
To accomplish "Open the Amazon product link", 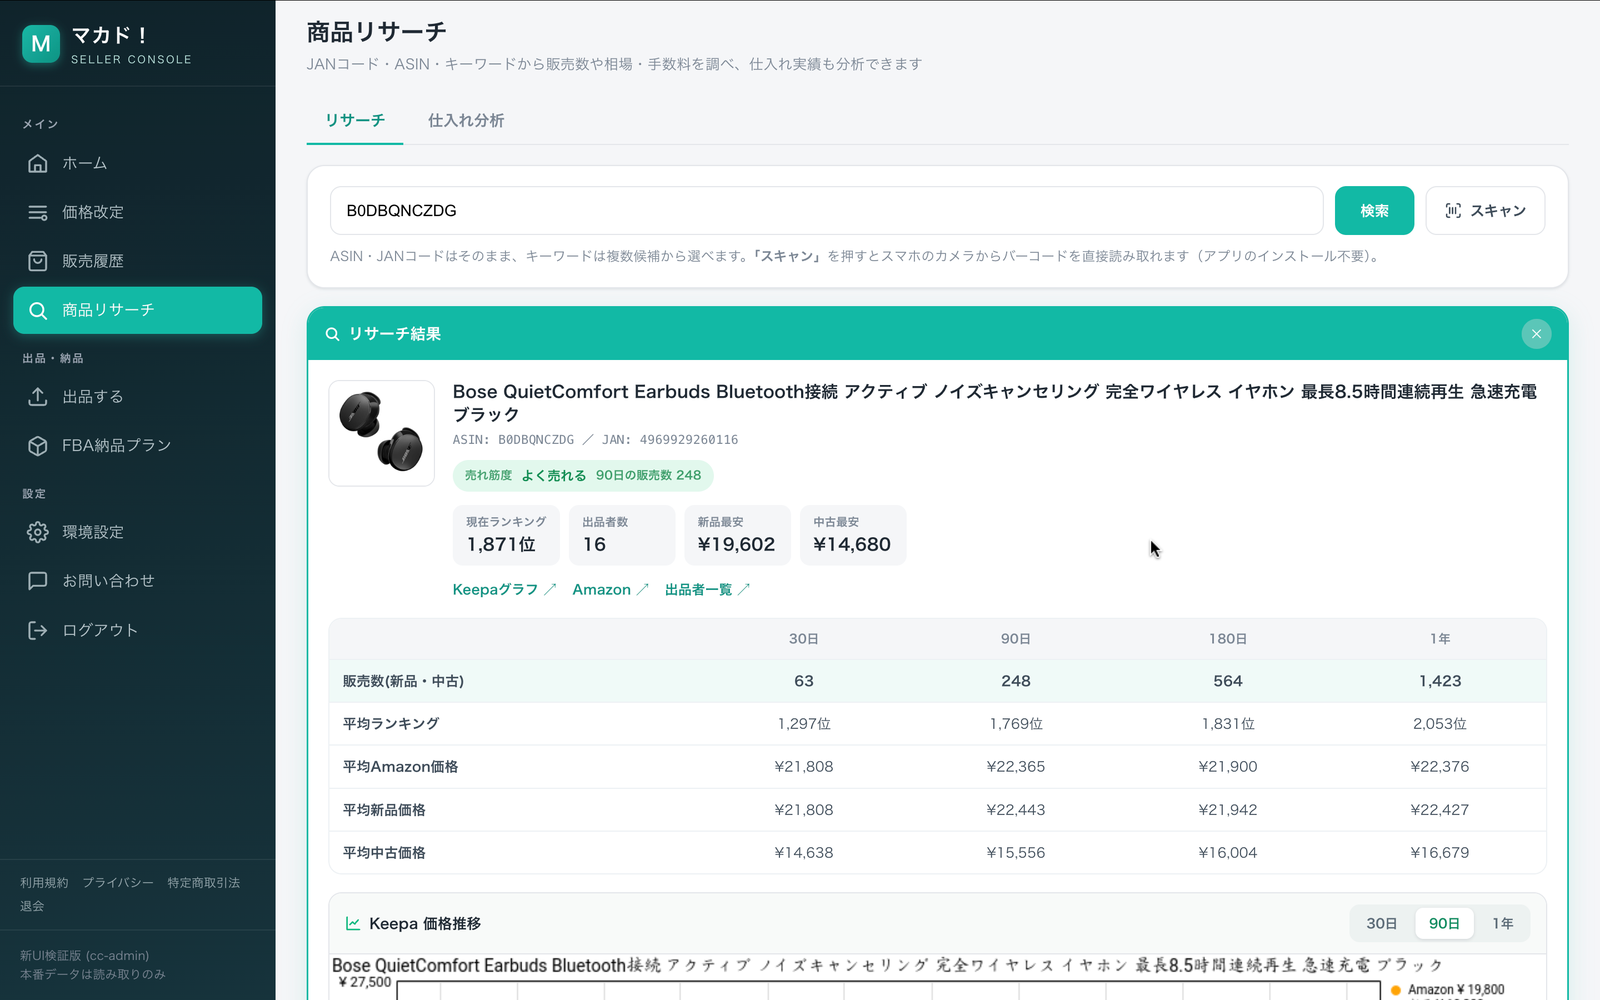I will (x=610, y=590).
